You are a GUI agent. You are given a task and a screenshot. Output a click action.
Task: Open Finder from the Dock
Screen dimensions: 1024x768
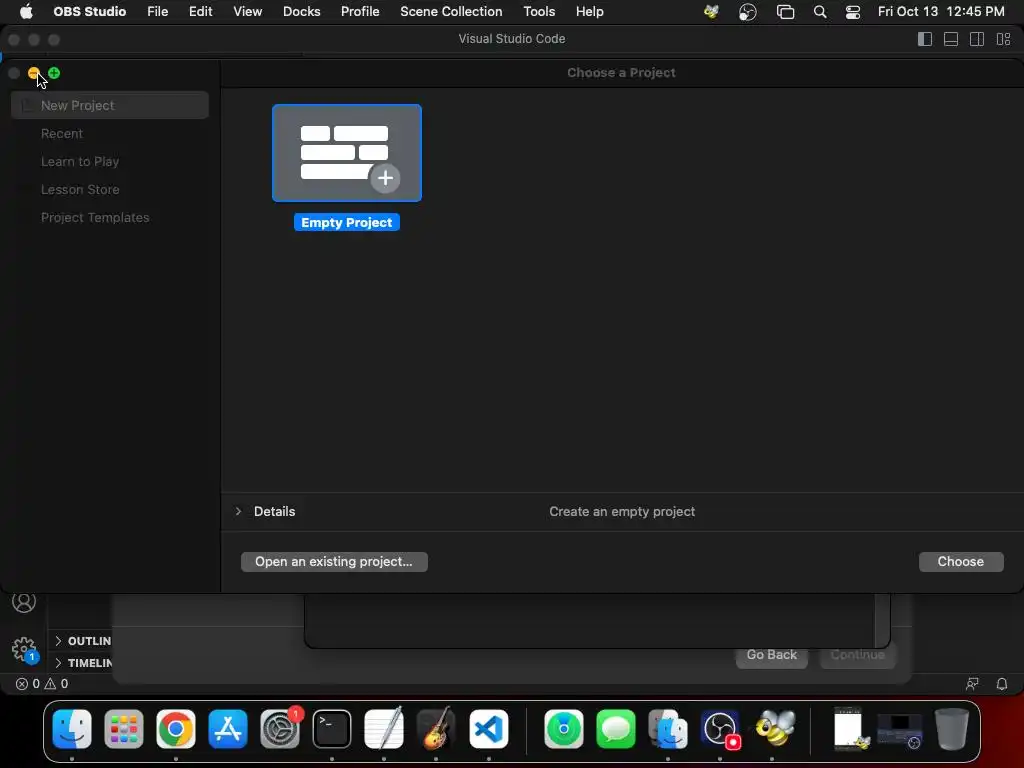[72, 729]
